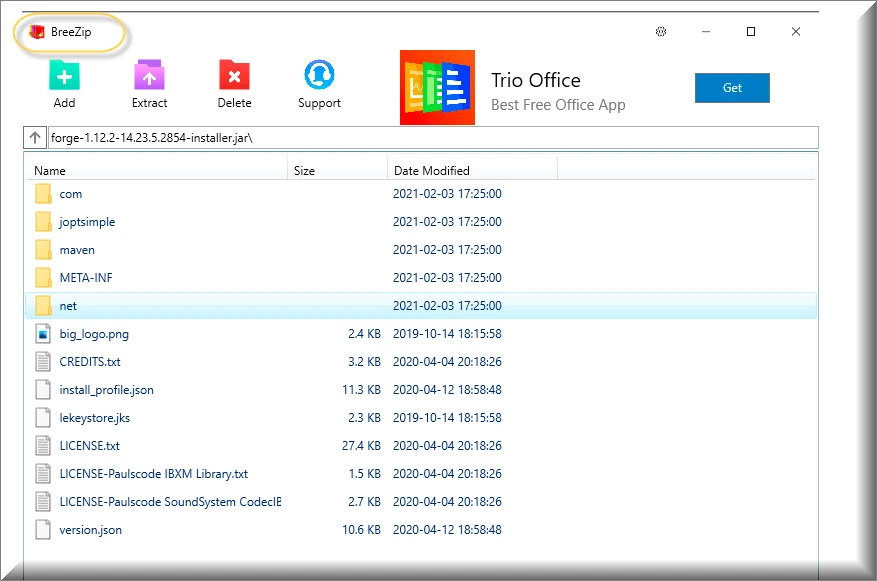Image resolution: width=877 pixels, height=581 pixels.
Task: Select the net folder icon
Action: point(43,306)
